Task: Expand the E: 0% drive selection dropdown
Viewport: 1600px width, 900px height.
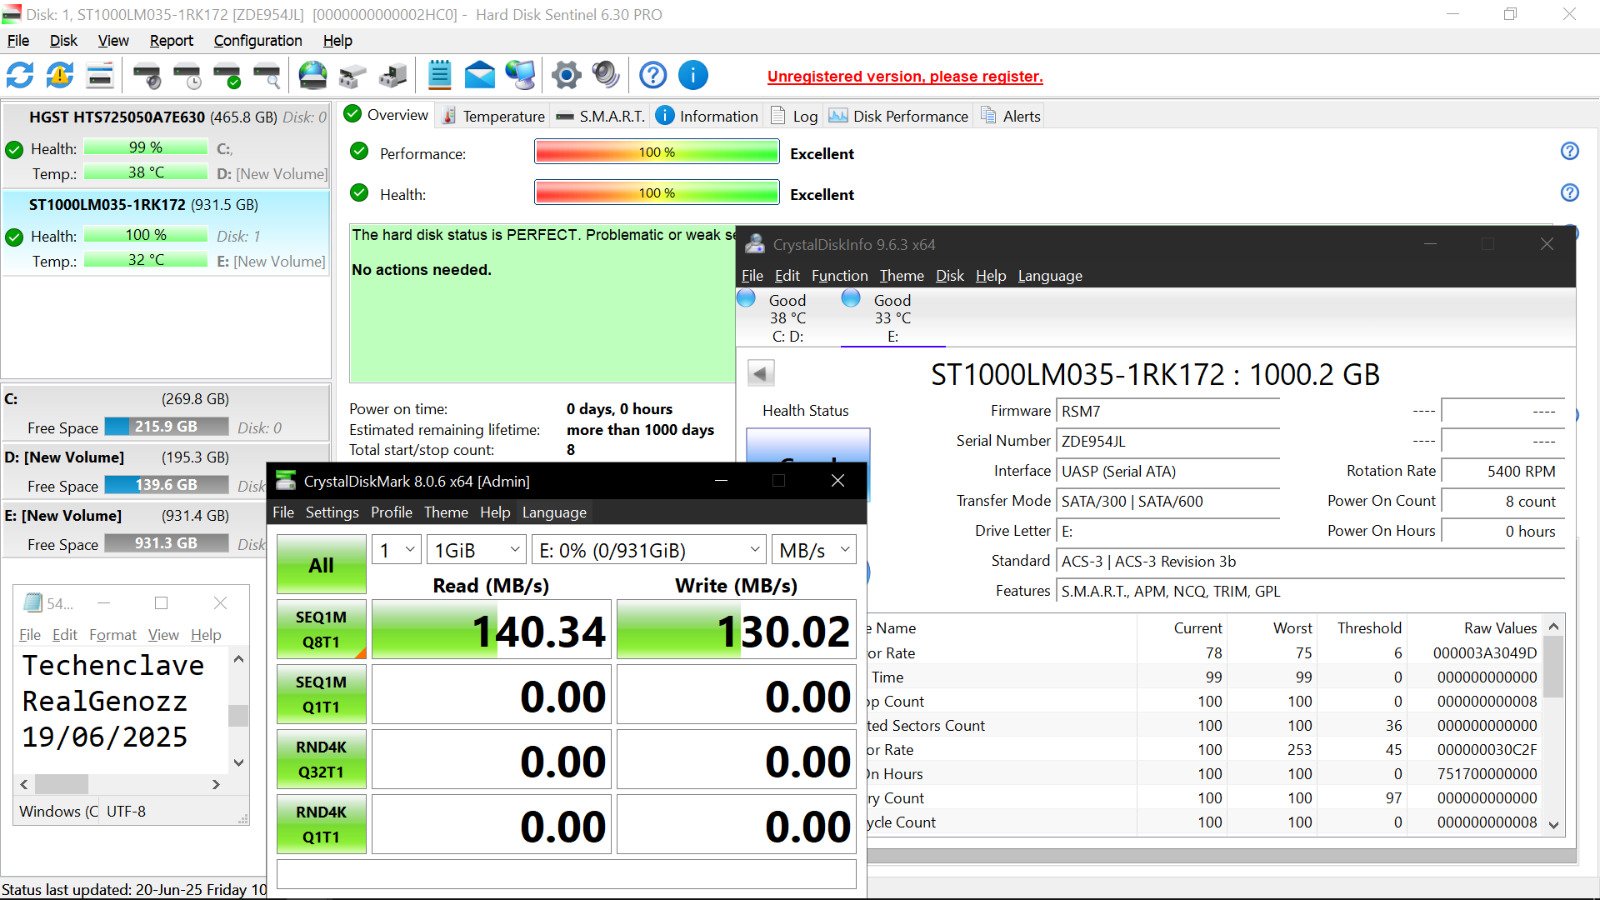Action: (649, 550)
